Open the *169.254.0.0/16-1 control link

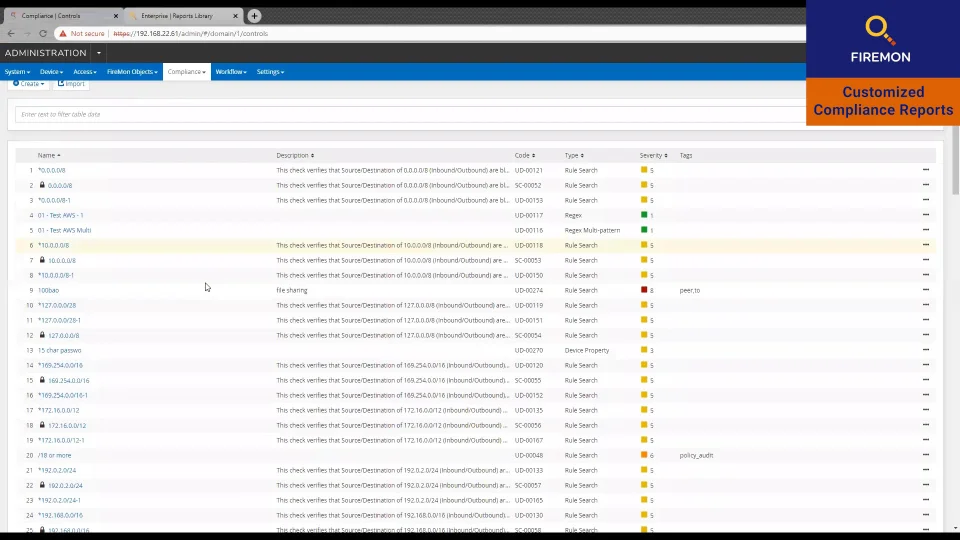[x=62, y=395]
